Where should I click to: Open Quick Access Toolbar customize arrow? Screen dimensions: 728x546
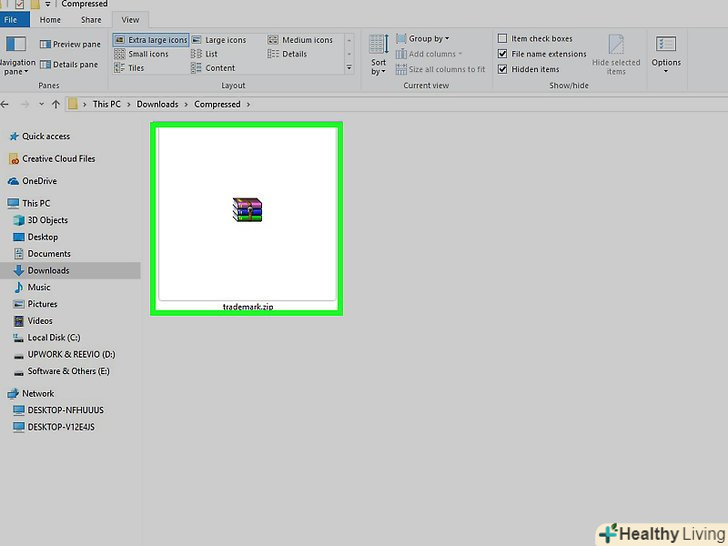click(x=48, y=4)
